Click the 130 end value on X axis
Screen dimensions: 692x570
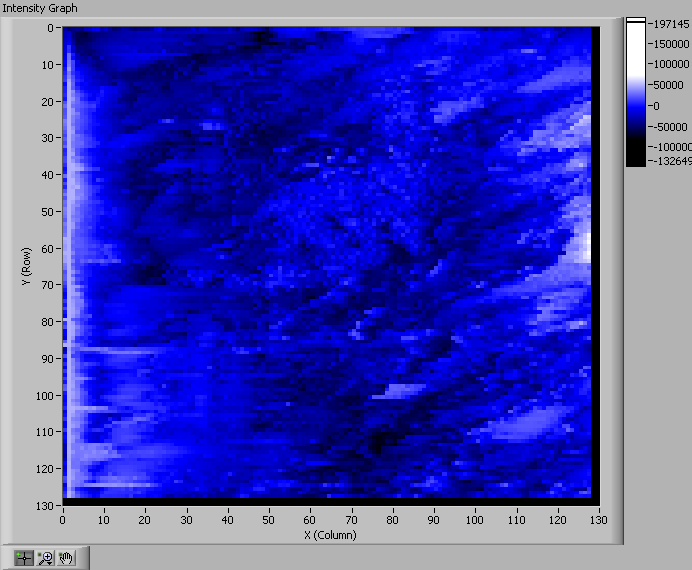599,520
